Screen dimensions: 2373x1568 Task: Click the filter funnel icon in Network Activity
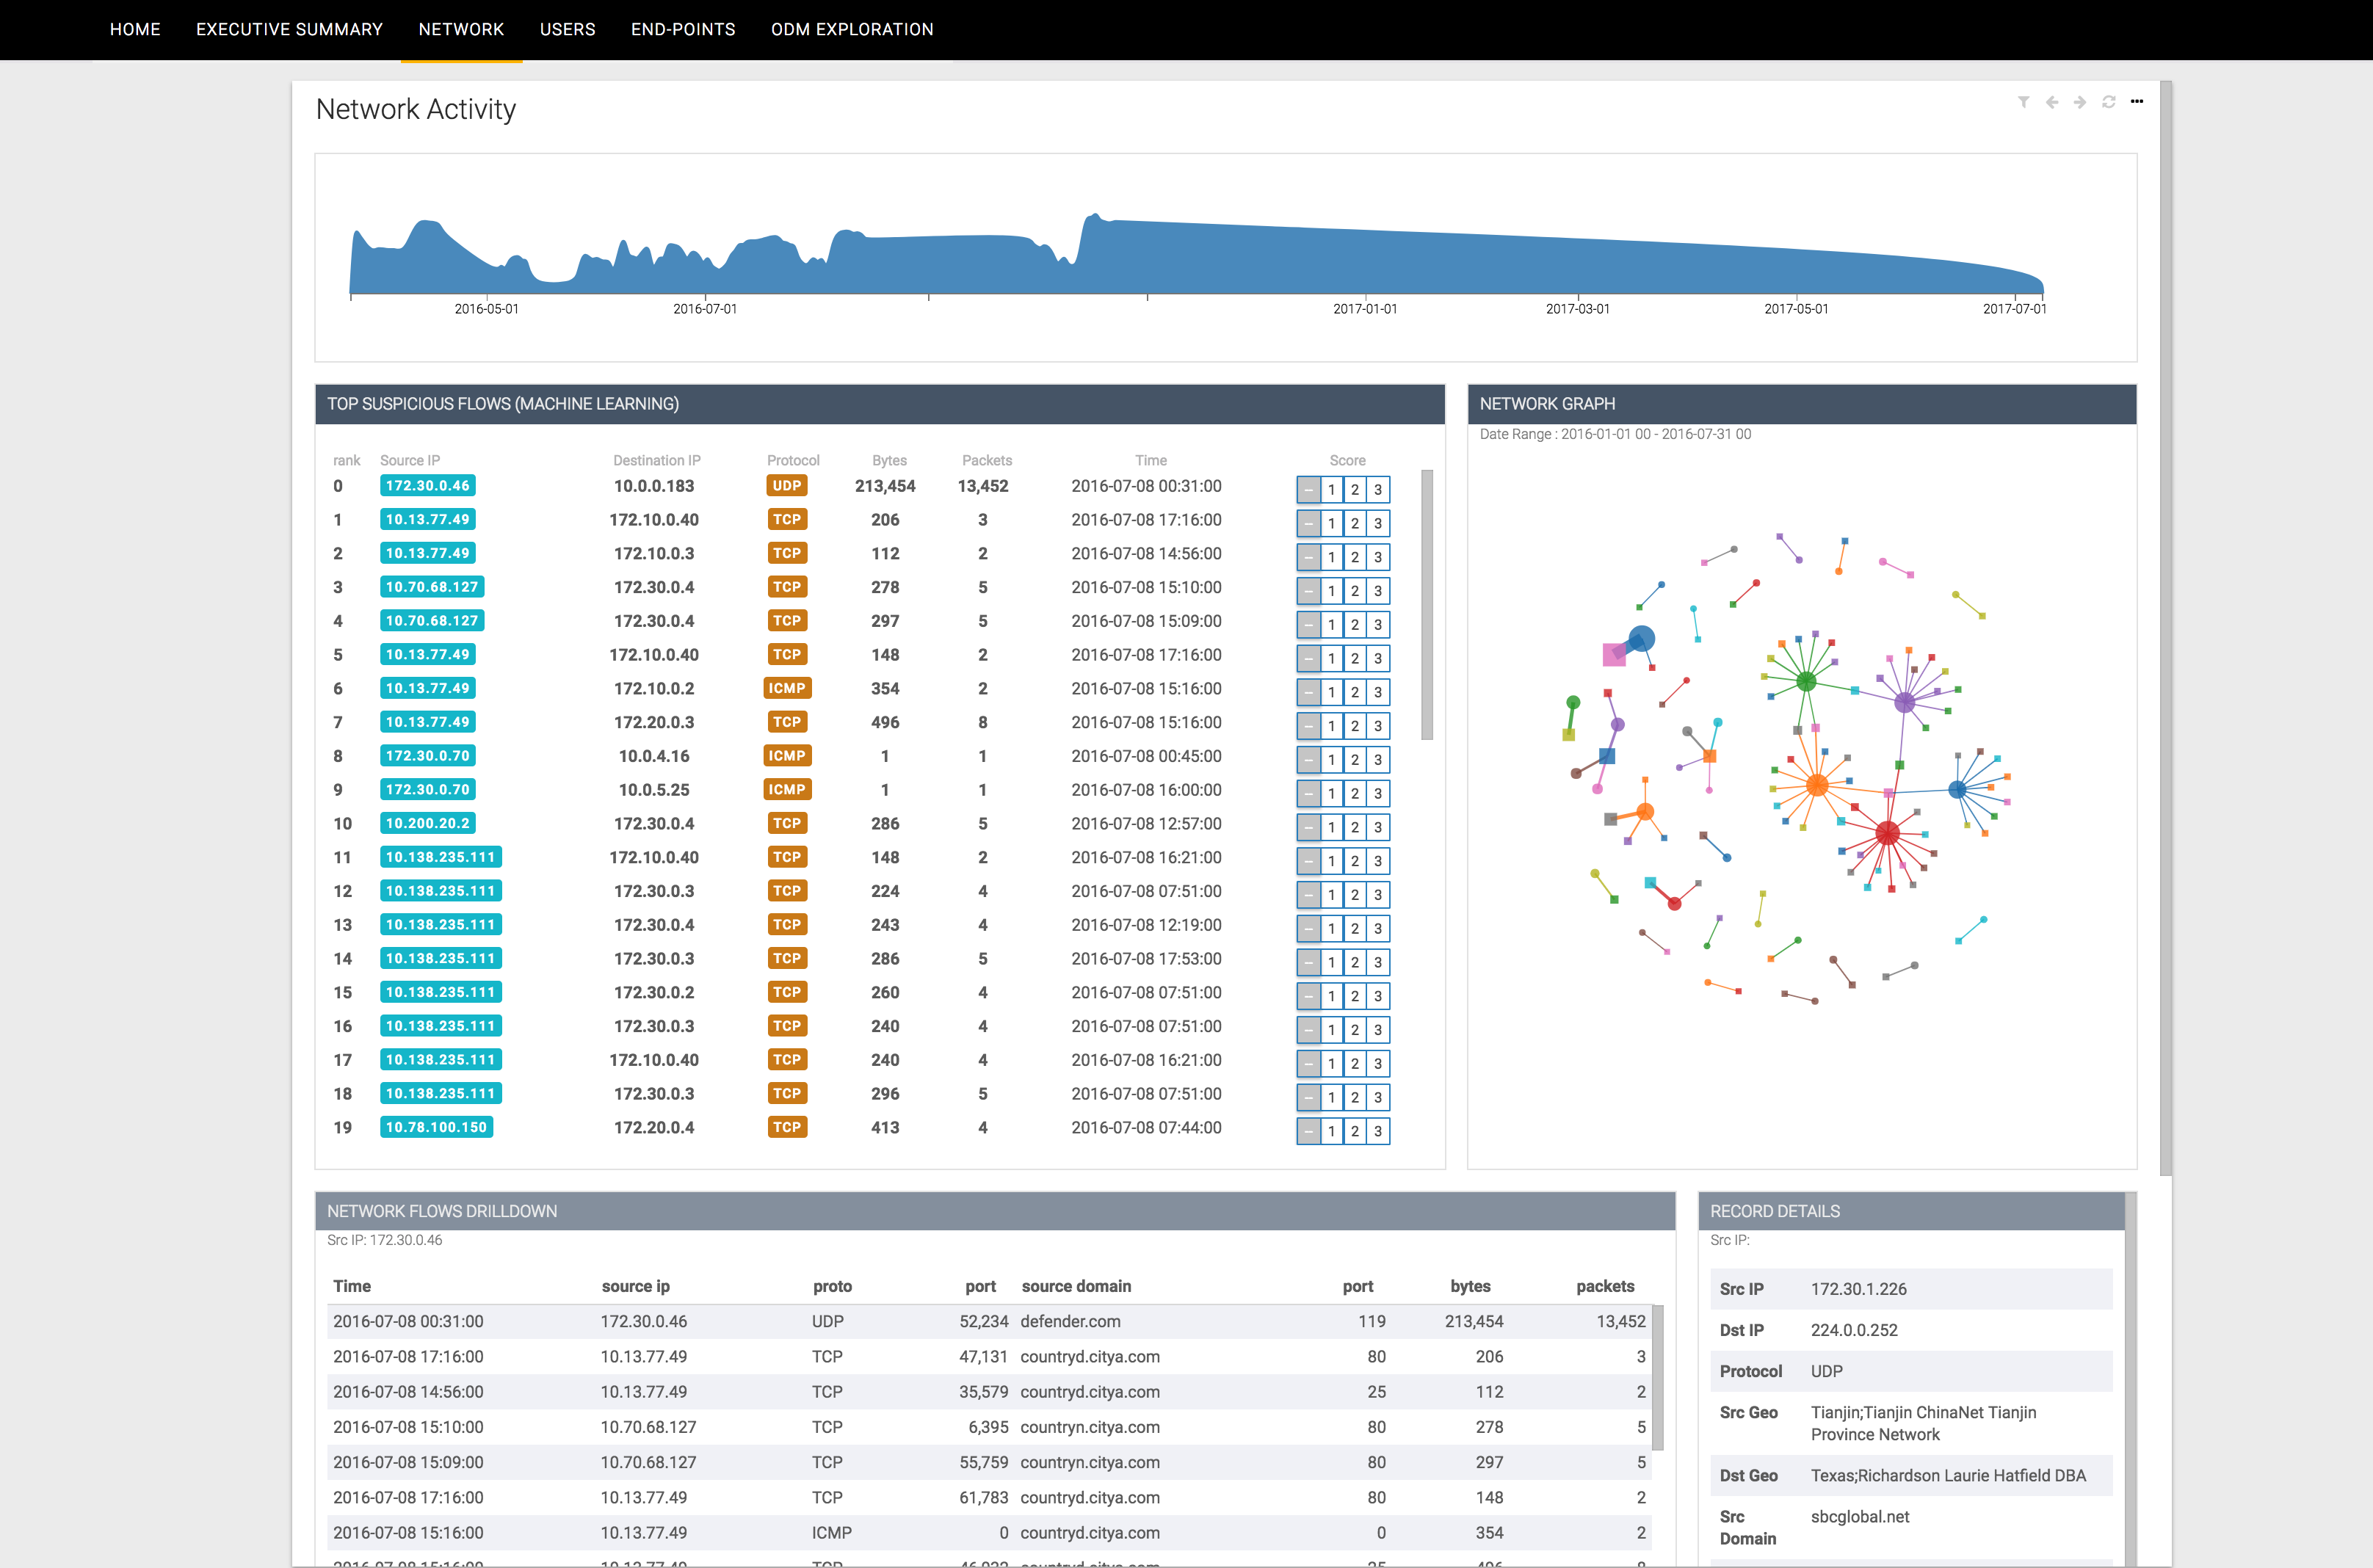point(2023,102)
